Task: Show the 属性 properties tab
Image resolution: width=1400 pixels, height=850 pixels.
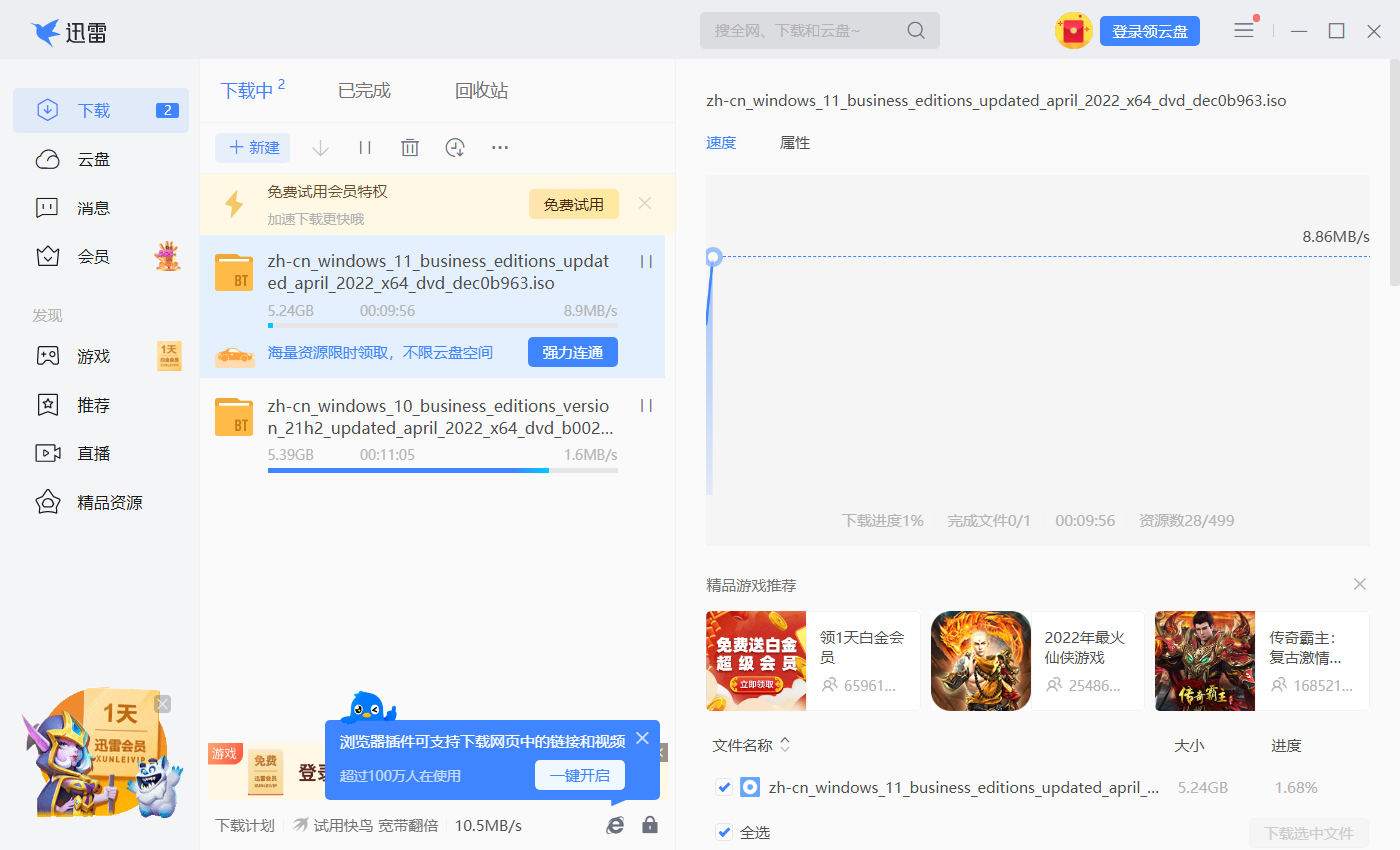Action: (795, 143)
